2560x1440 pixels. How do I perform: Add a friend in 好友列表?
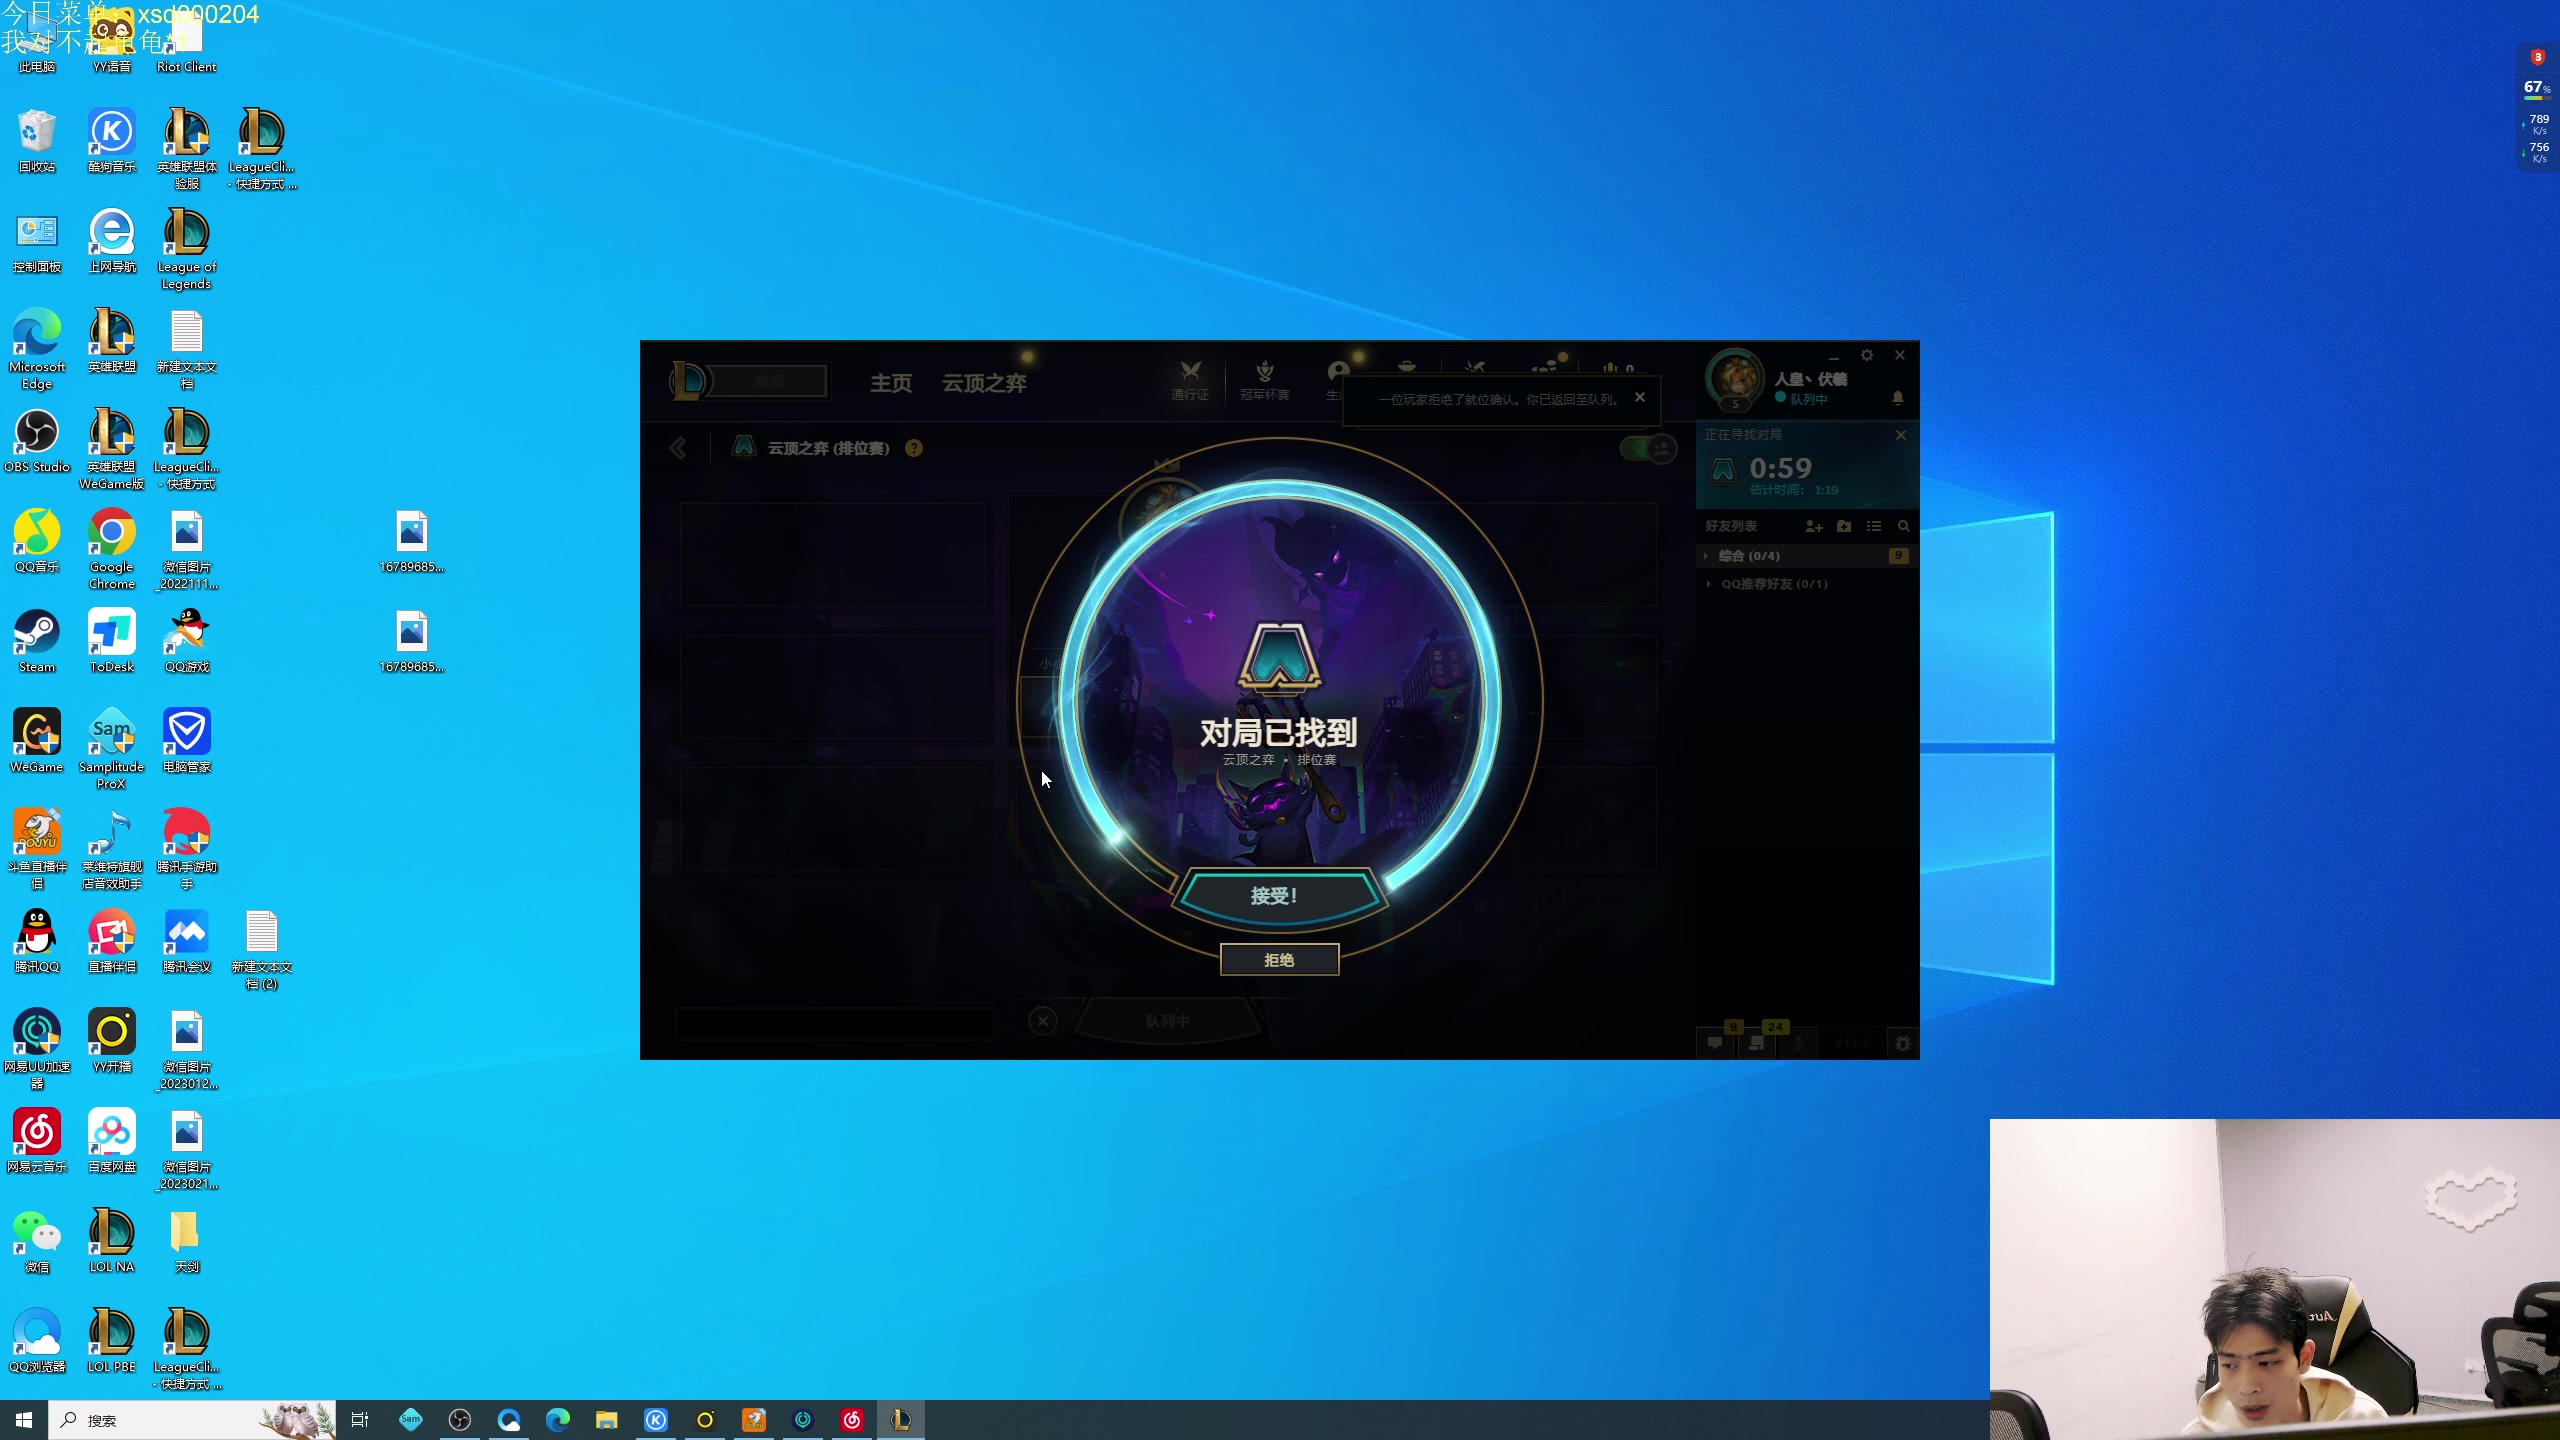click(x=1814, y=526)
